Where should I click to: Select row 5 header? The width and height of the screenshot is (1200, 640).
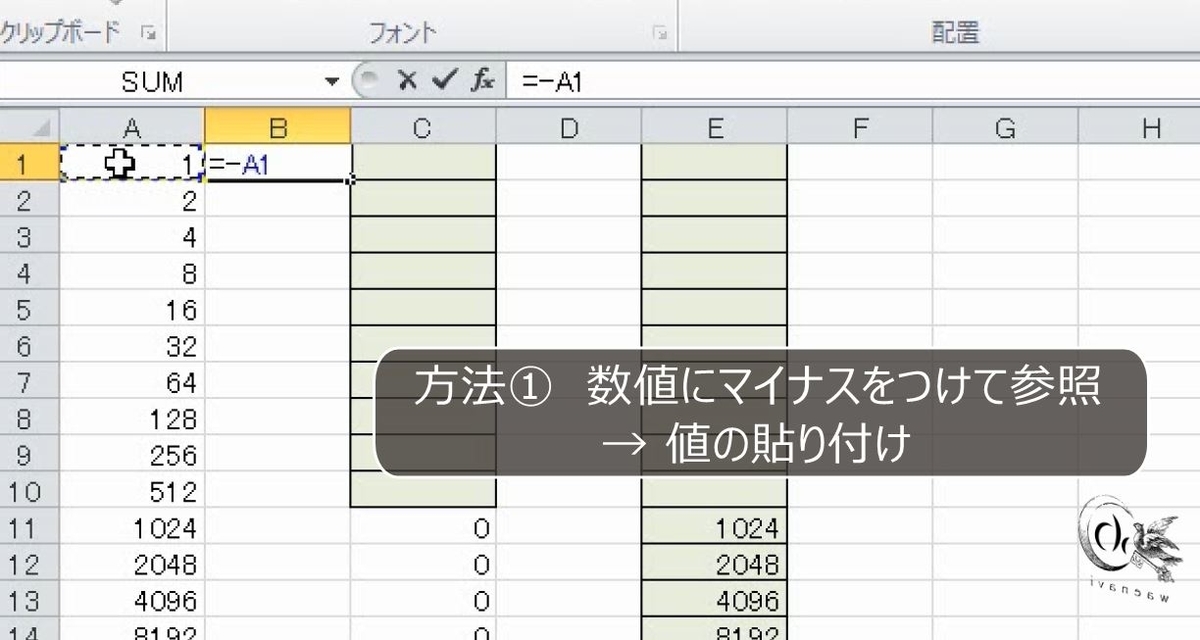30,308
